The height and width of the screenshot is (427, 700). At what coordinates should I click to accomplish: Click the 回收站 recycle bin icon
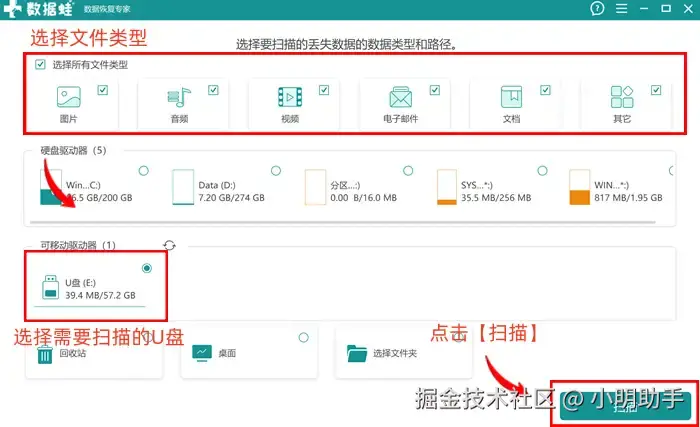(45, 355)
